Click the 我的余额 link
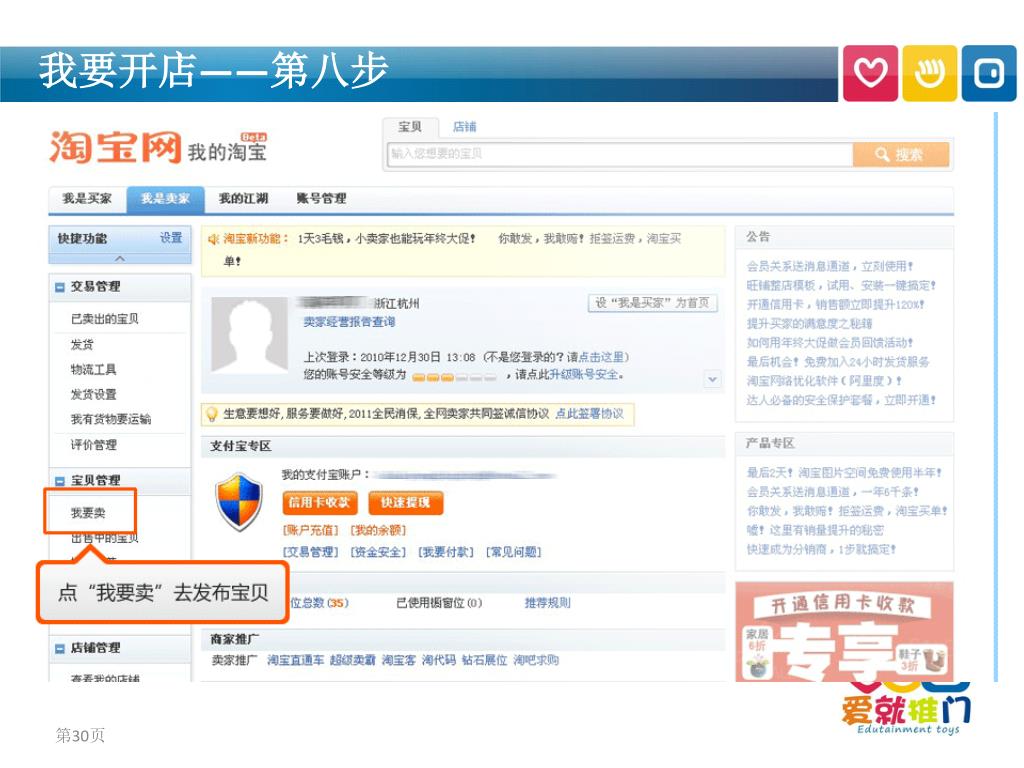This screenshot has height=768, width=1024. point(378,530)
